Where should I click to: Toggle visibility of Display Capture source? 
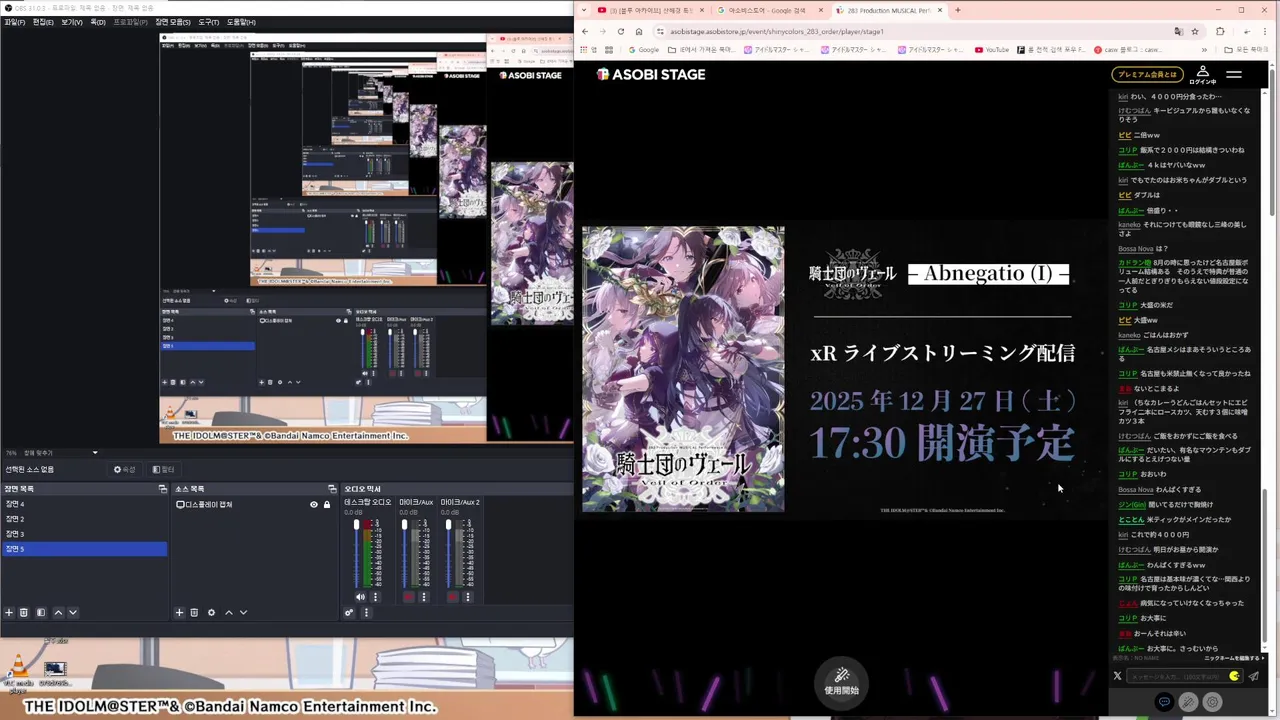(314, 505)
